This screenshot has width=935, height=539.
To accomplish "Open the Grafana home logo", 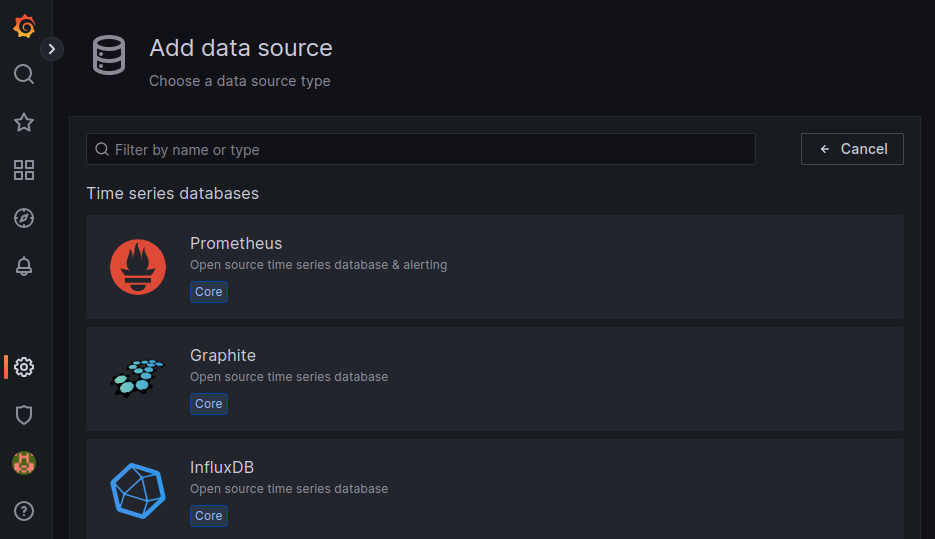I will (24, 26).
